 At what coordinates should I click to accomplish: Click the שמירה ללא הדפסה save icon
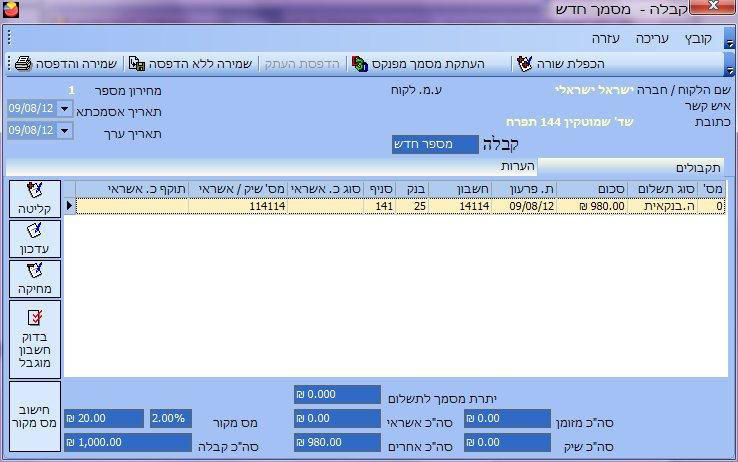(137, 64)
